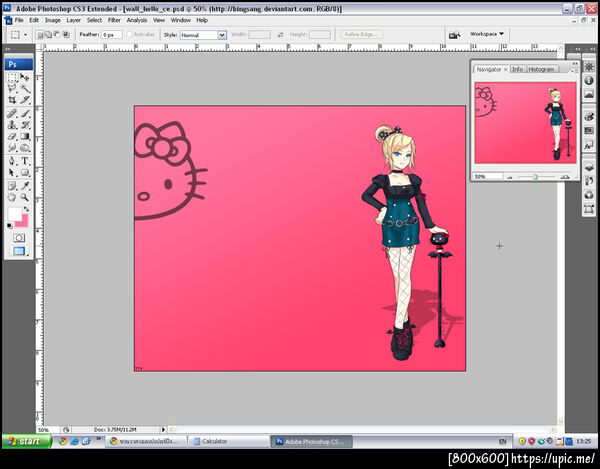
Task: Select the Gradient tool
Action: click(x=25, y=136)
